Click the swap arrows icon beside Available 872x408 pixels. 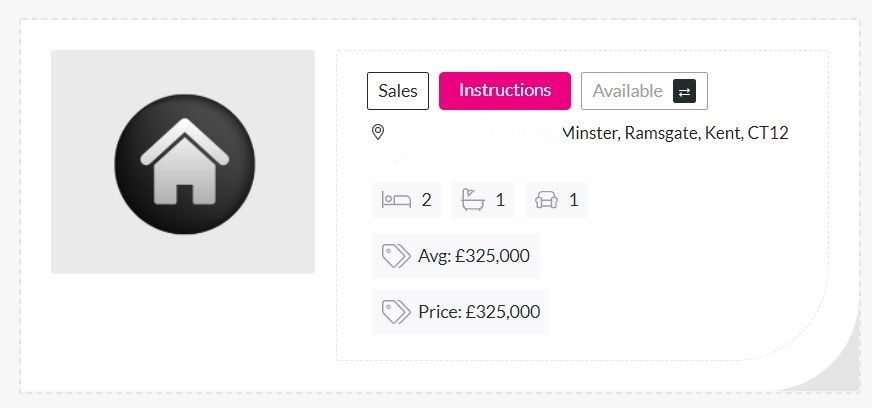684,91
